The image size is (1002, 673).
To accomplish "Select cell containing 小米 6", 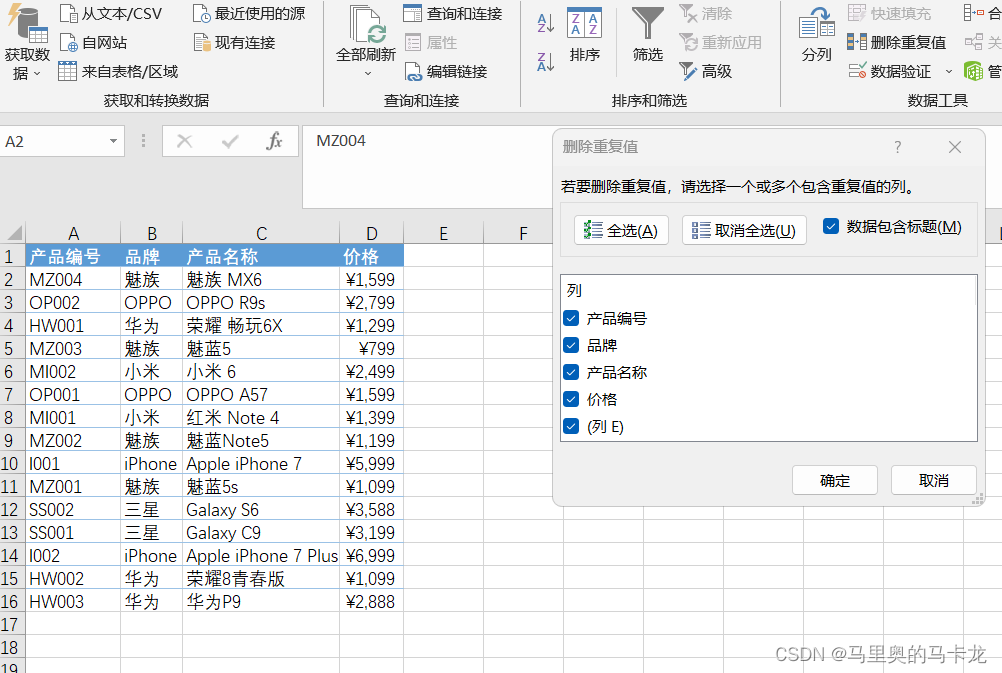I will click(261, 371).
